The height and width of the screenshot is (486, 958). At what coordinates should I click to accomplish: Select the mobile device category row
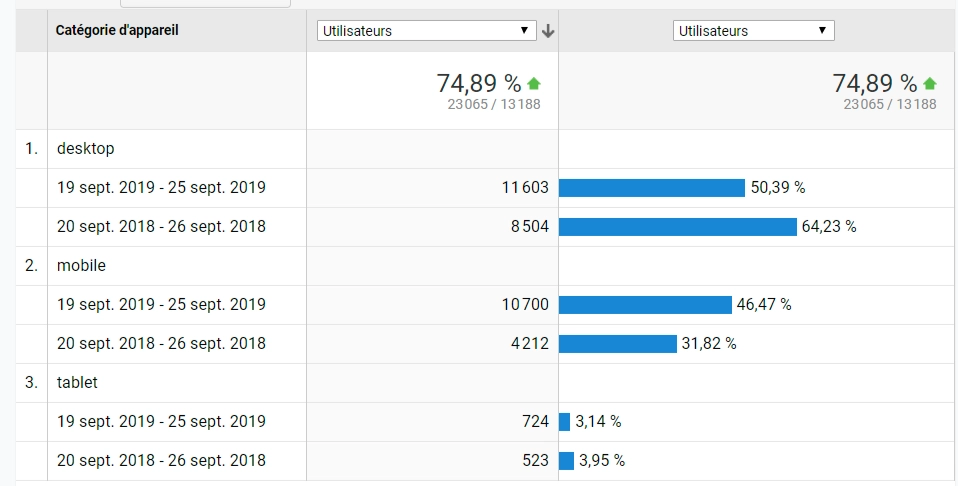tap(81, 265)
